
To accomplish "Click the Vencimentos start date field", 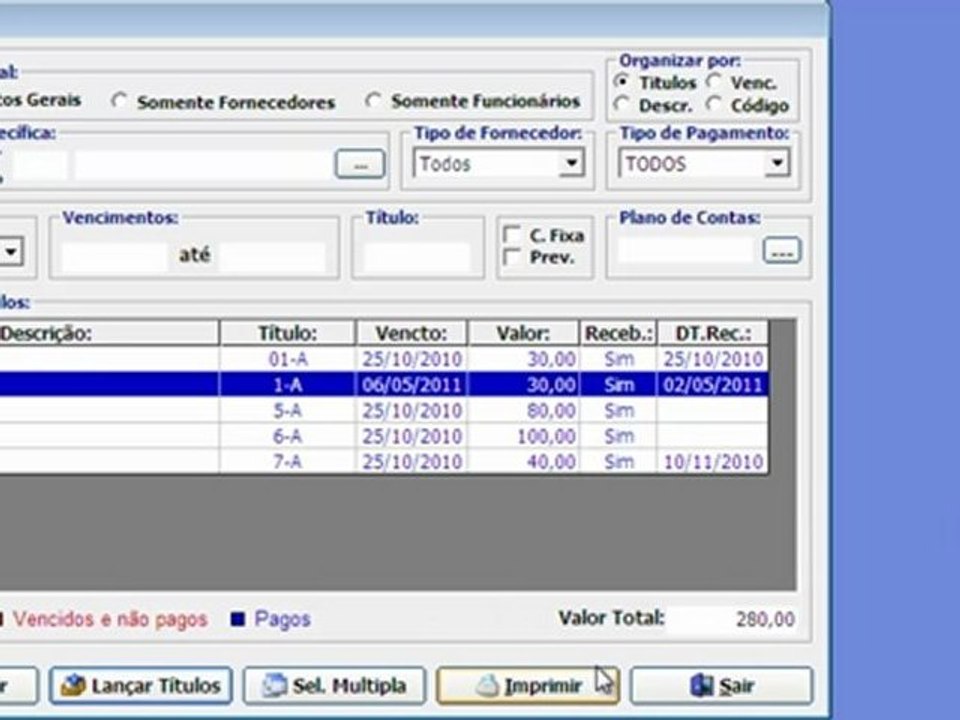I will (x=114, y=257).
